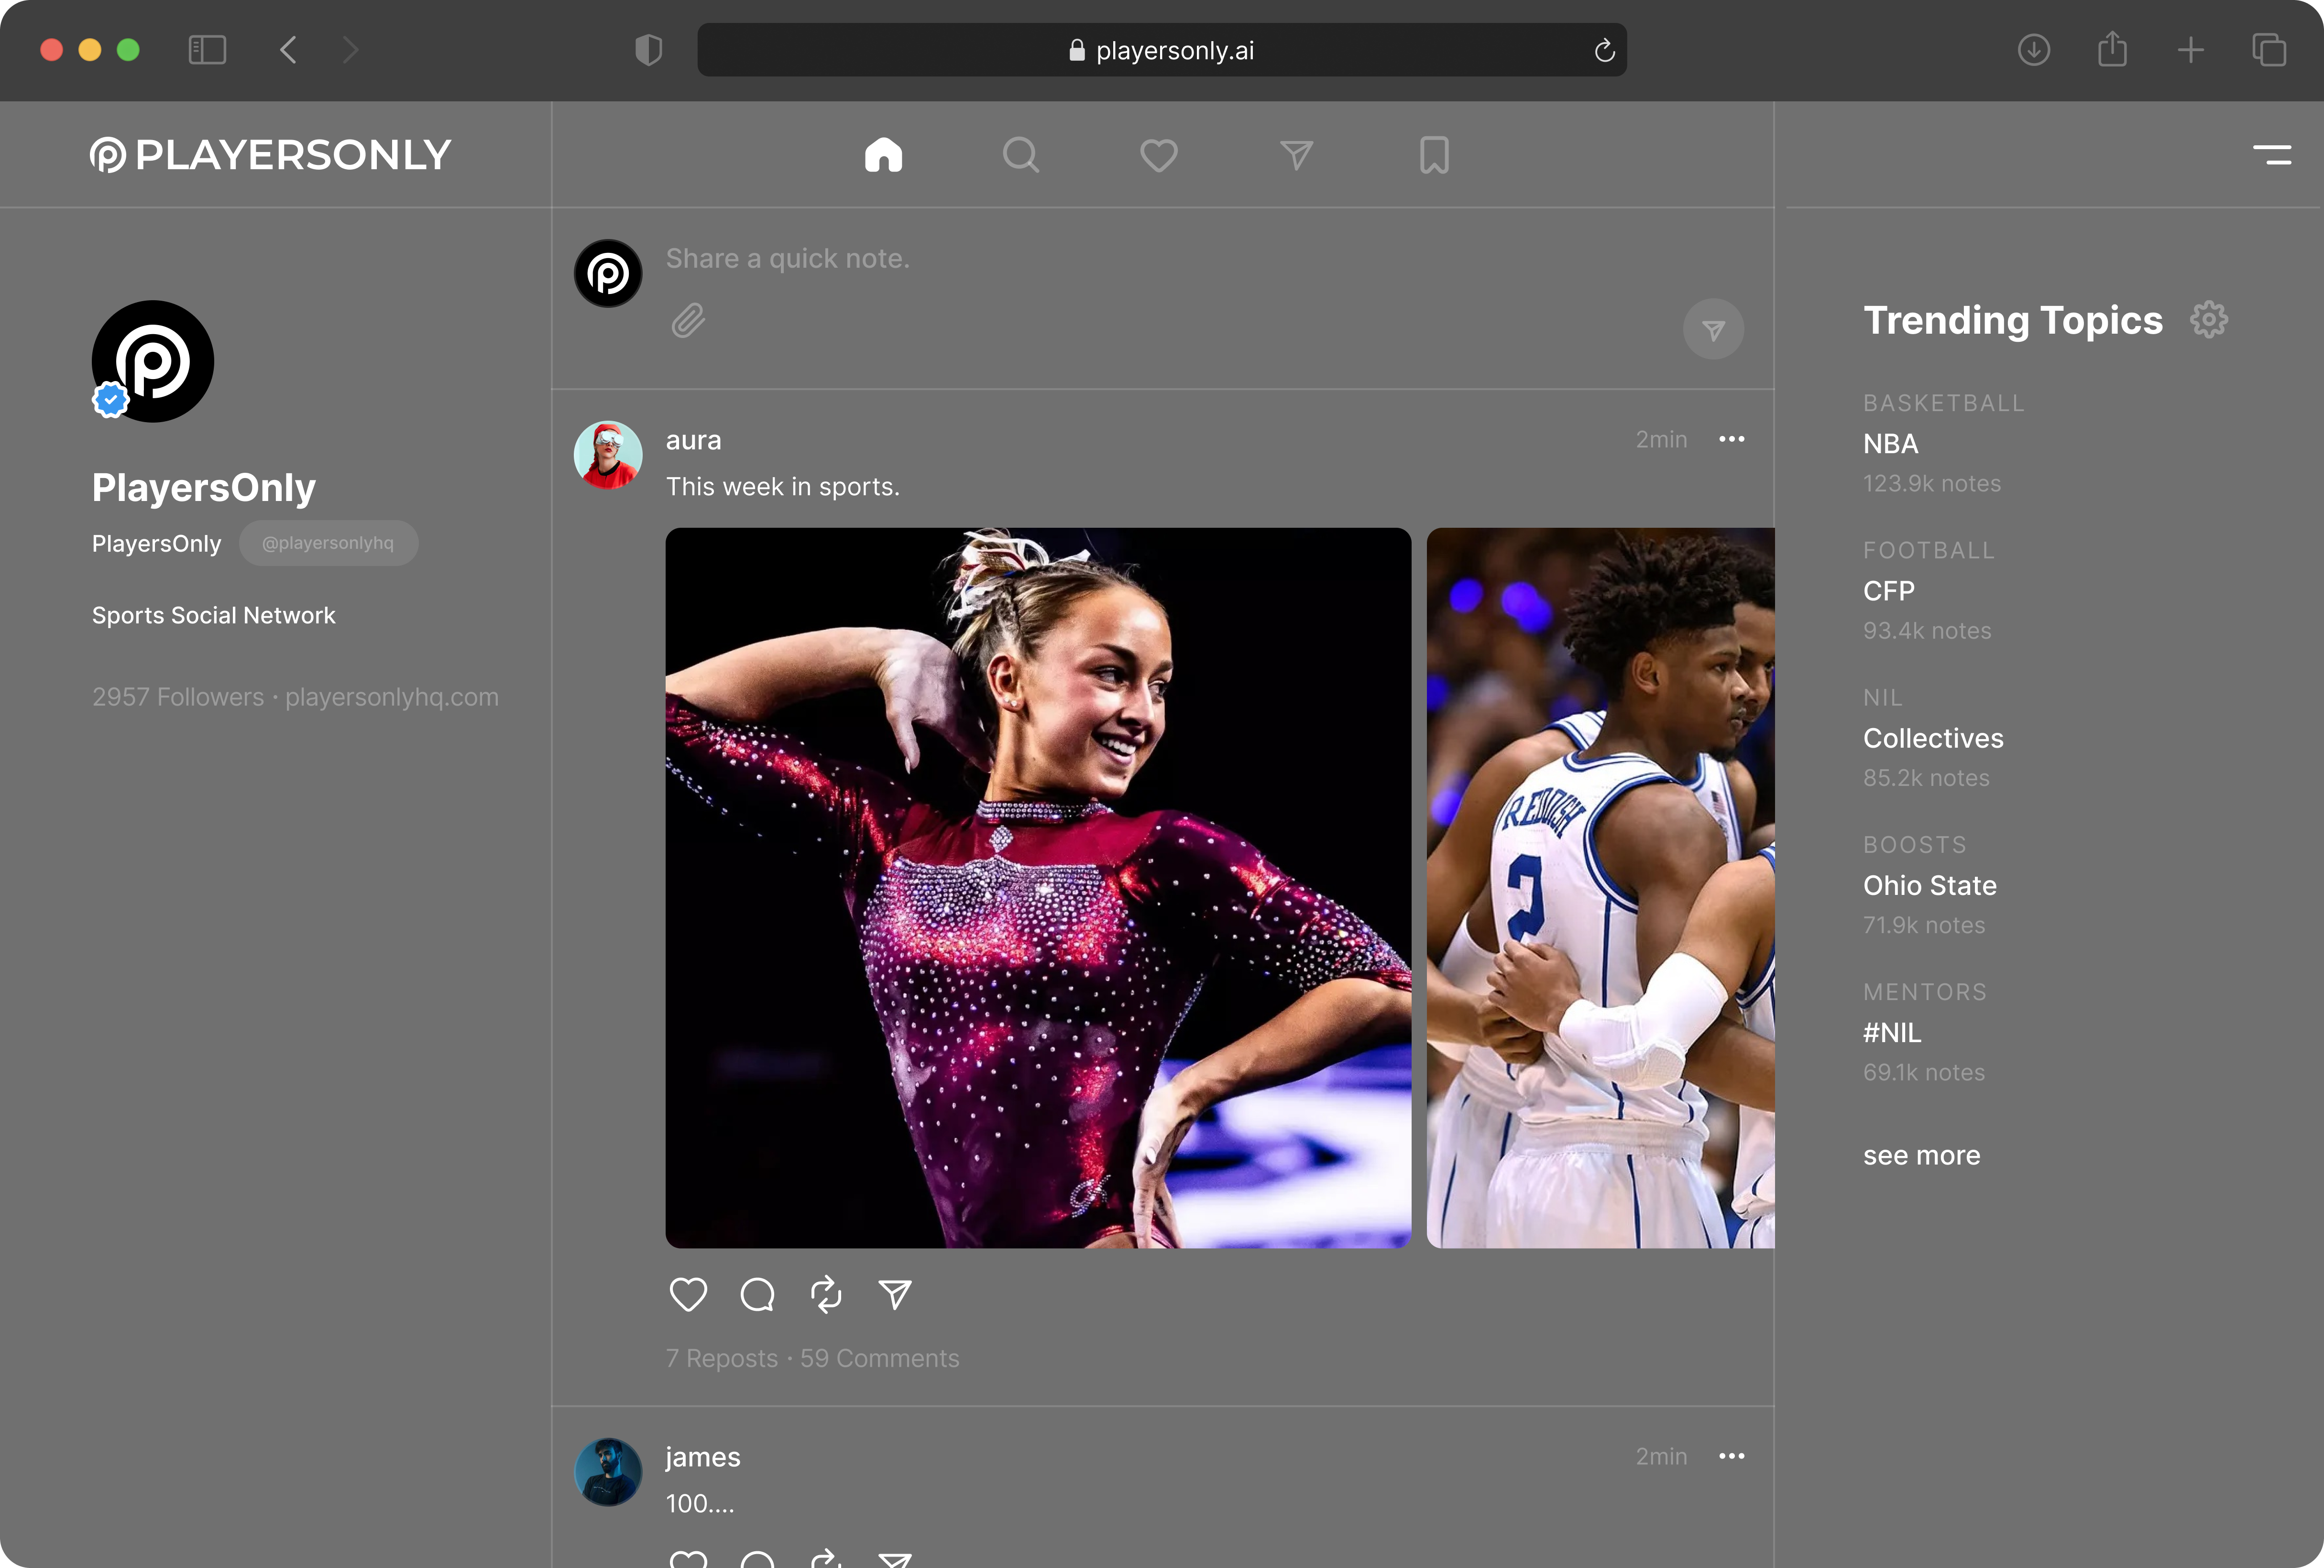Click the 'BASKETBALL' category label

[1943, 403]
